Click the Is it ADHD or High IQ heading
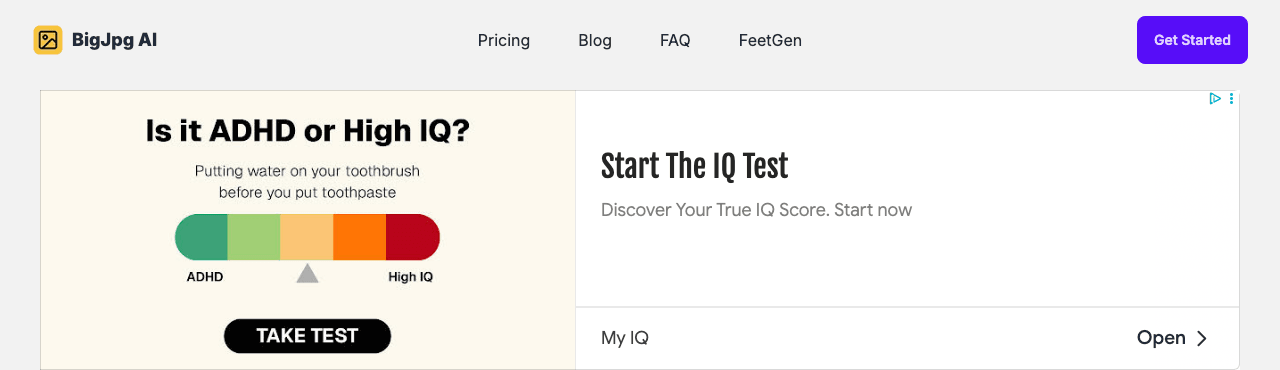The image size is (1280, 370). tap(307, 131)
